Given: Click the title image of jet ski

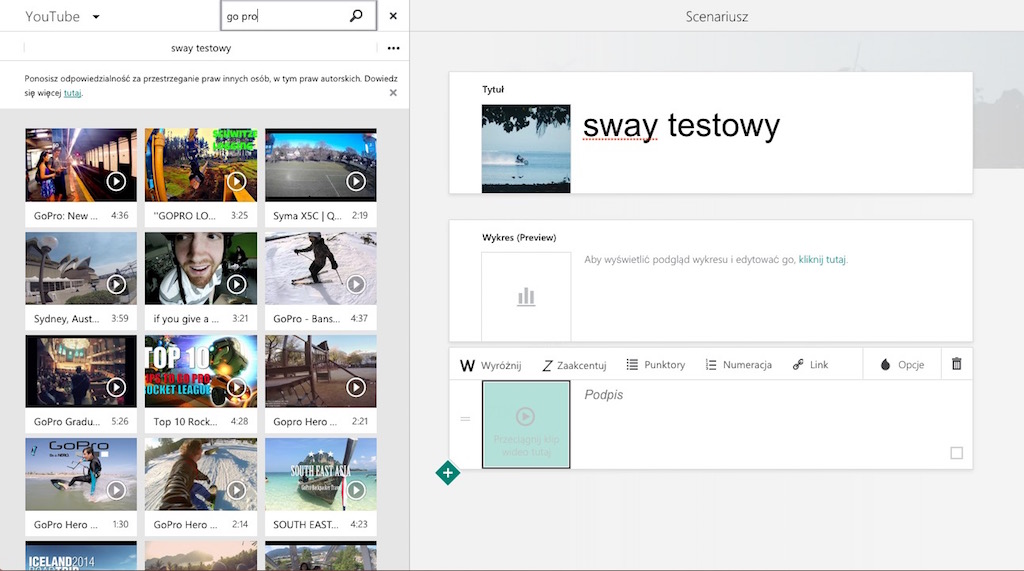Looking at the screenshot, I should point(526,149).
